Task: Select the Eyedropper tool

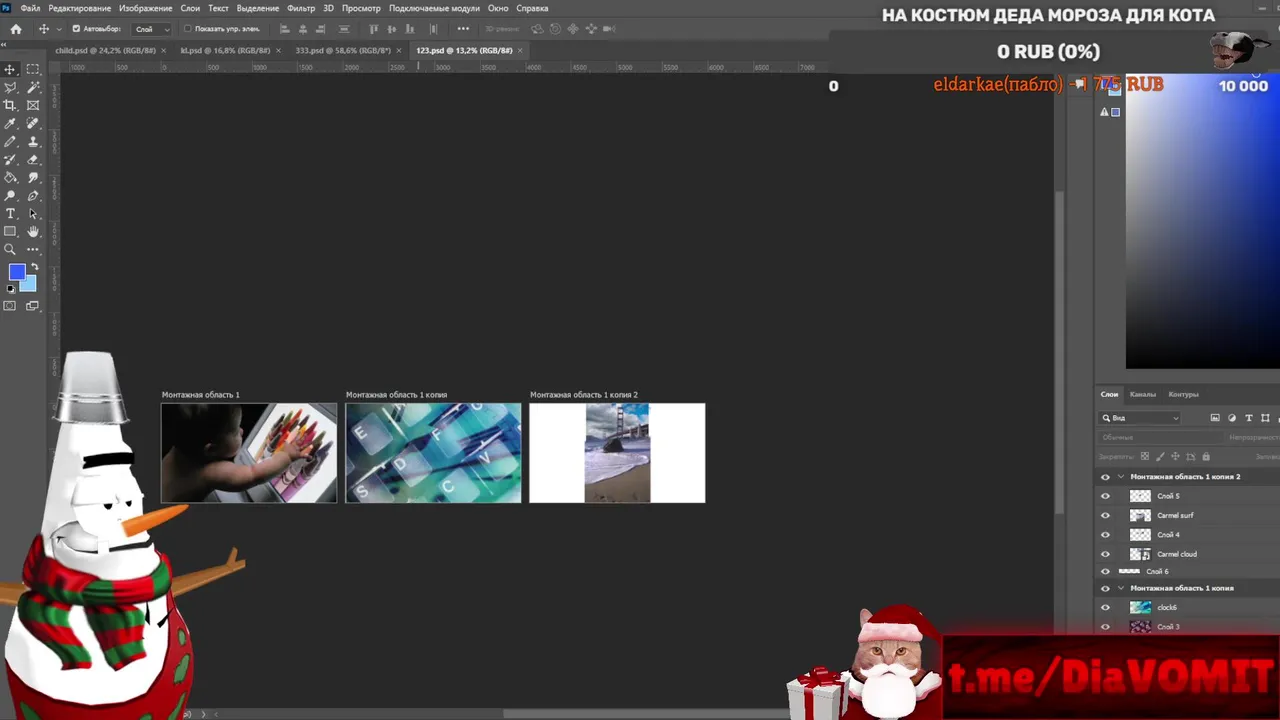Action: (10, 123)
